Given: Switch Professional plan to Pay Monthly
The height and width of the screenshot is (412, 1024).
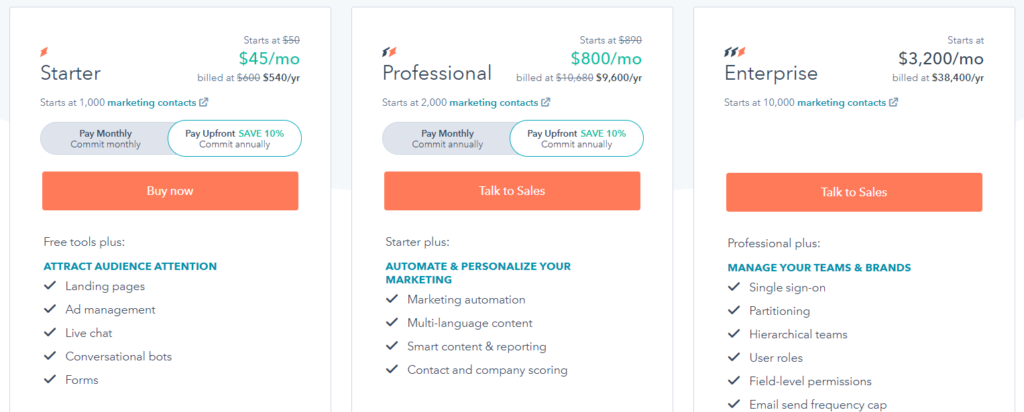Looking at the screenshot, I should 447,138.
